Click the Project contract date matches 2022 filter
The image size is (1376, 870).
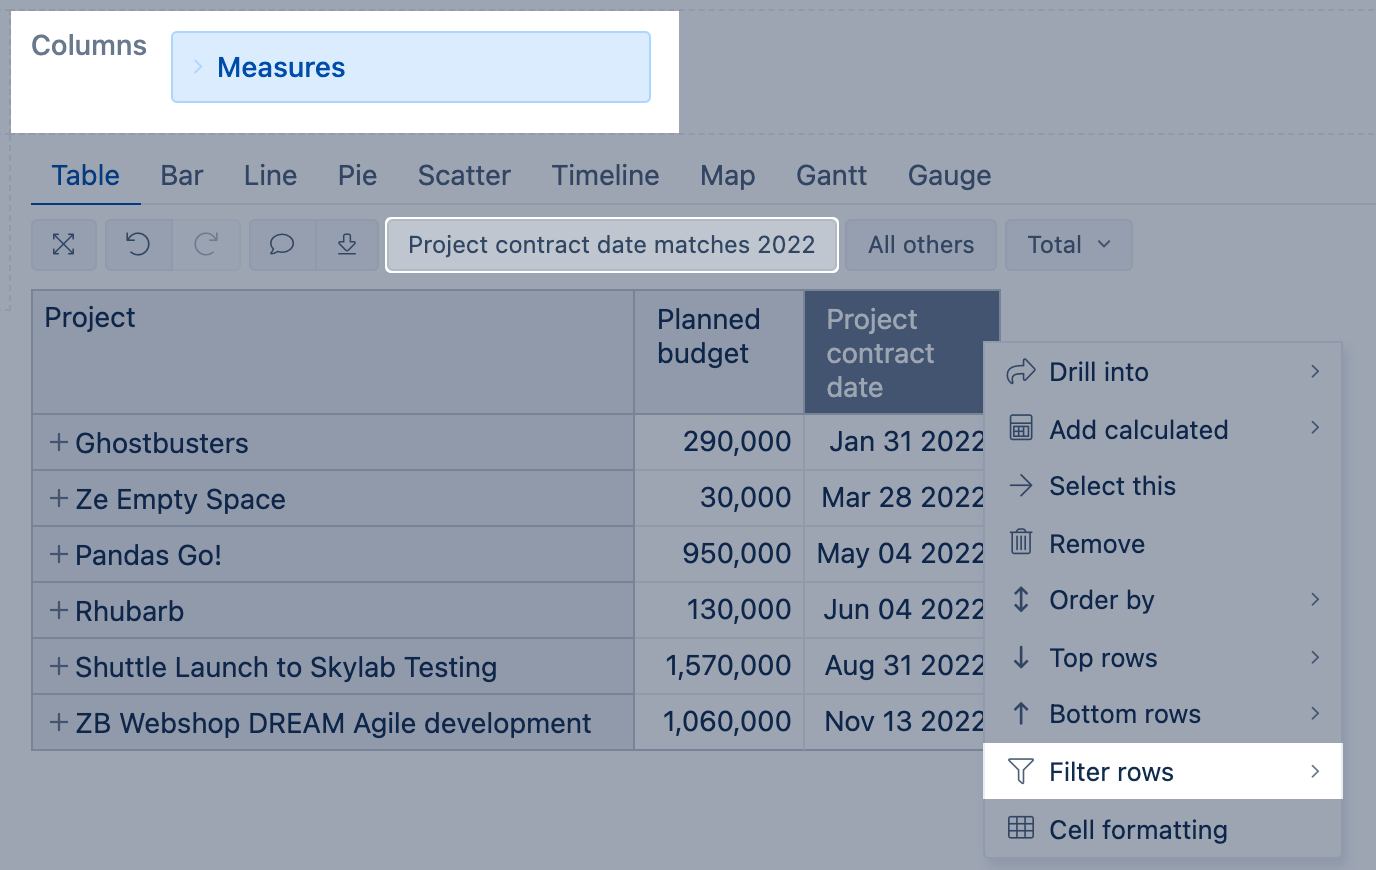(x=611, y=245)
